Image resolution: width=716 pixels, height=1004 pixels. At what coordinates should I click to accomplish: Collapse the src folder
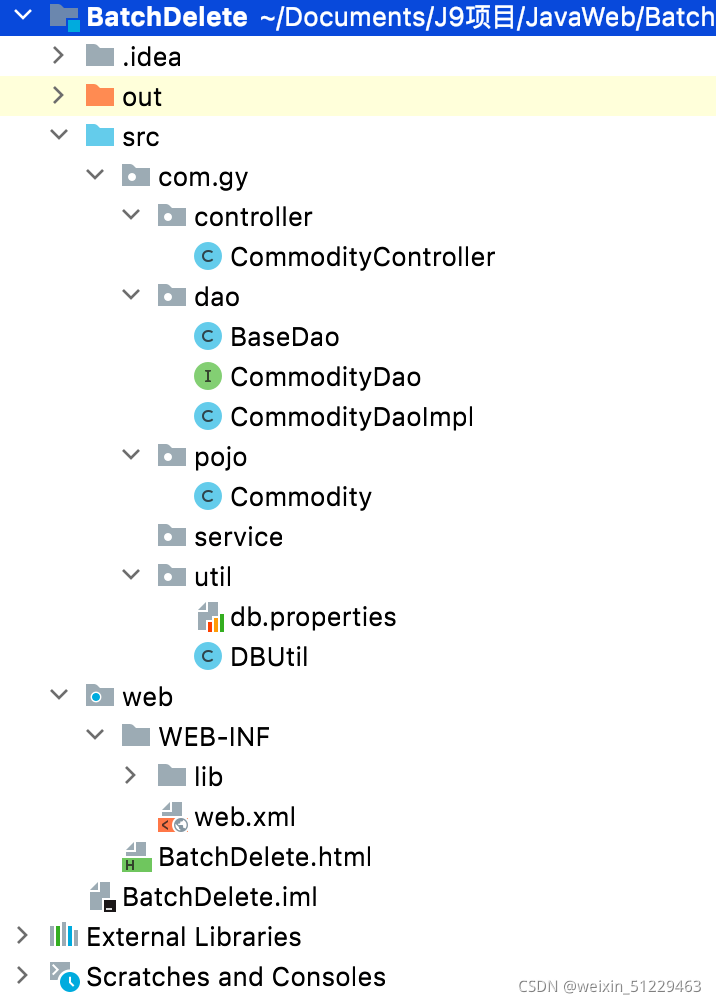coord(58,136)
